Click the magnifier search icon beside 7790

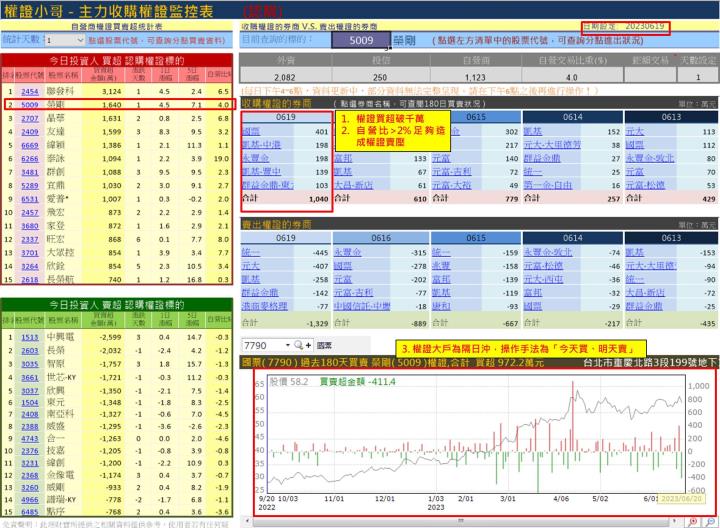click(298, 345)
